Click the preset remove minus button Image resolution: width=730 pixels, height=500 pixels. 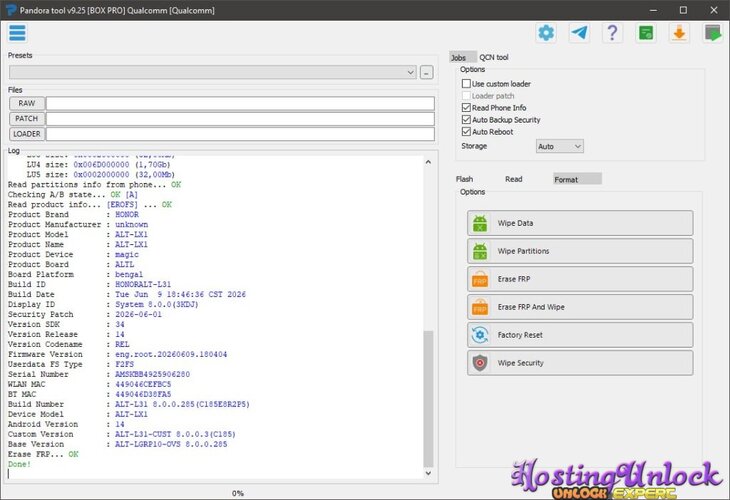point(426,72)
